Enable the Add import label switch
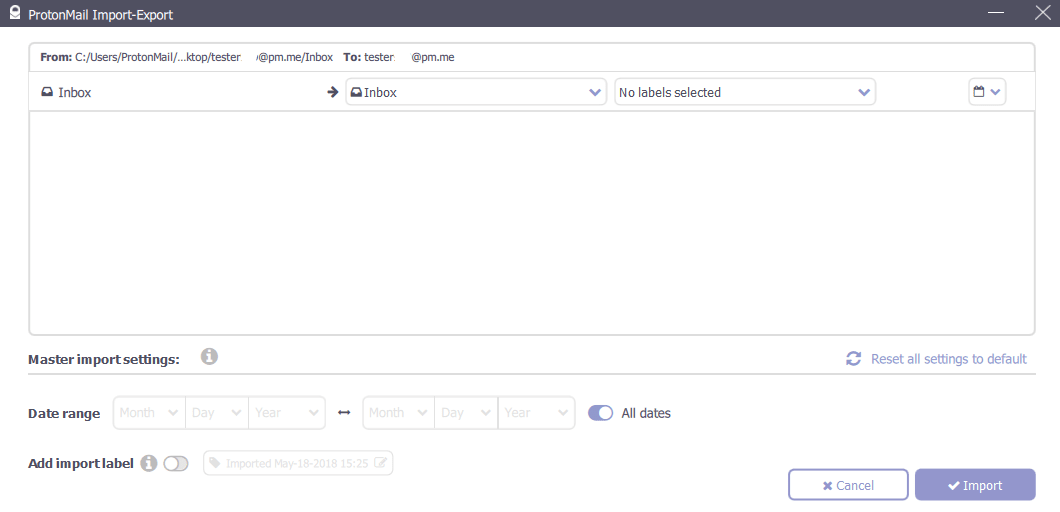The height and width of the screenshot is (512, 1060). (x=176, y=463)
